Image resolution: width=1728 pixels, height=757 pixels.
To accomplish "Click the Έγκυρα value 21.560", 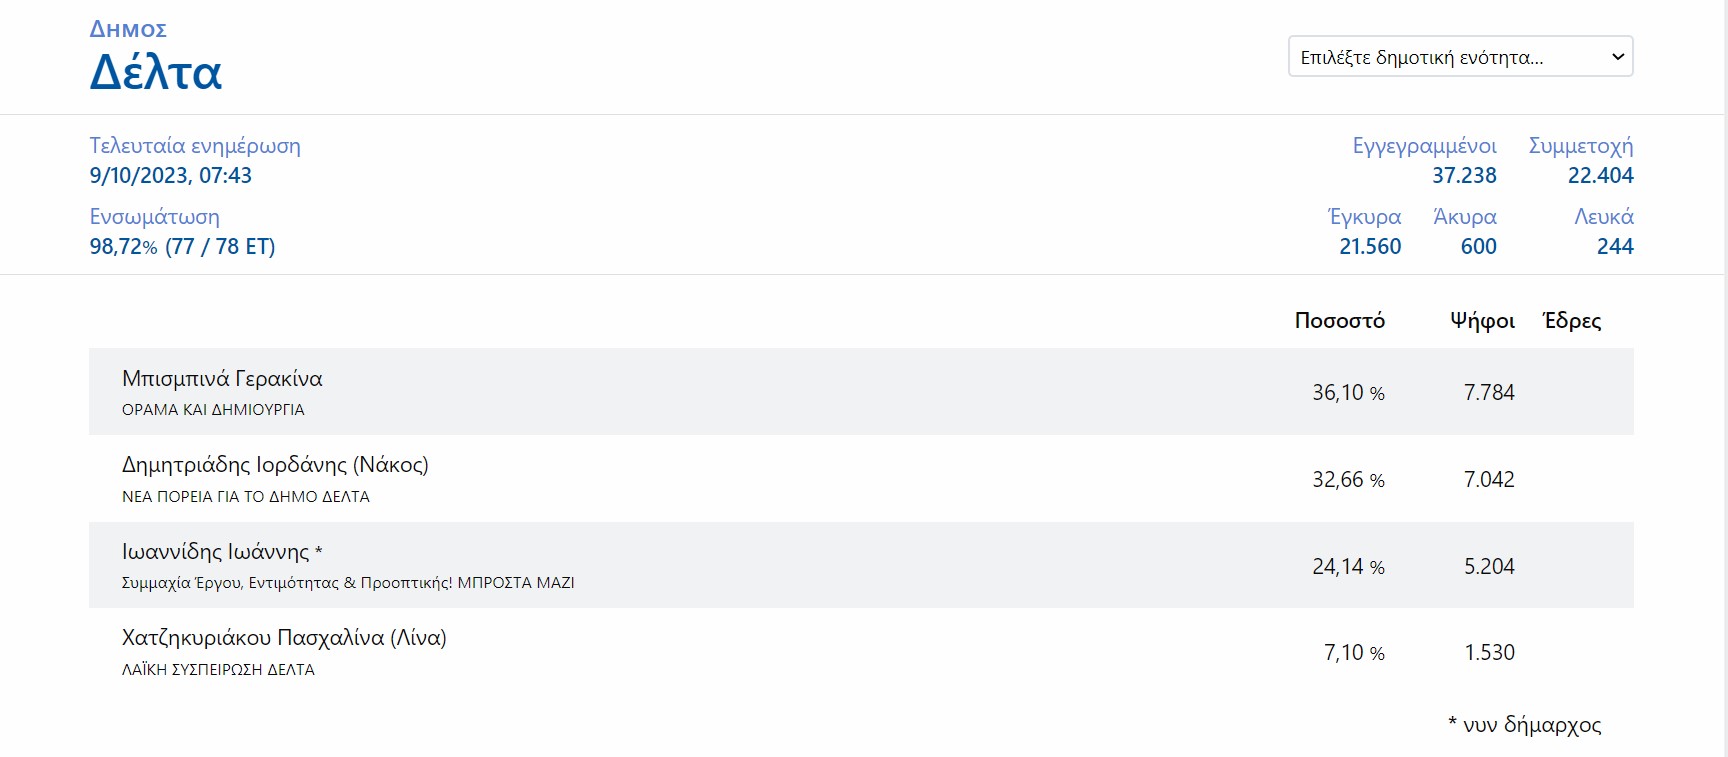I will coord(1370,247).
